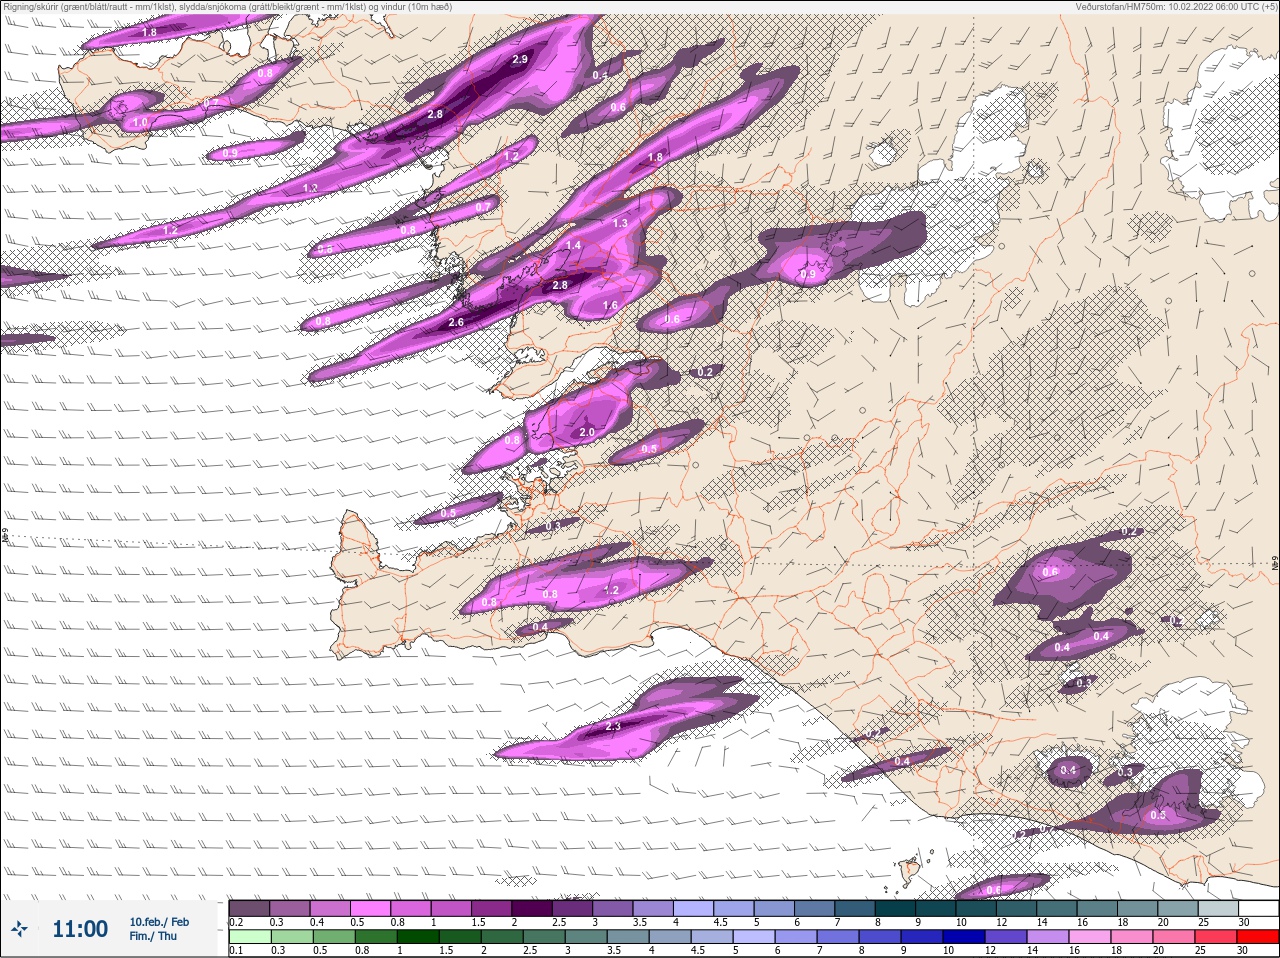Click the 2.0 precipitation value label
This screenshot has width=1280, height=958.
587,432
